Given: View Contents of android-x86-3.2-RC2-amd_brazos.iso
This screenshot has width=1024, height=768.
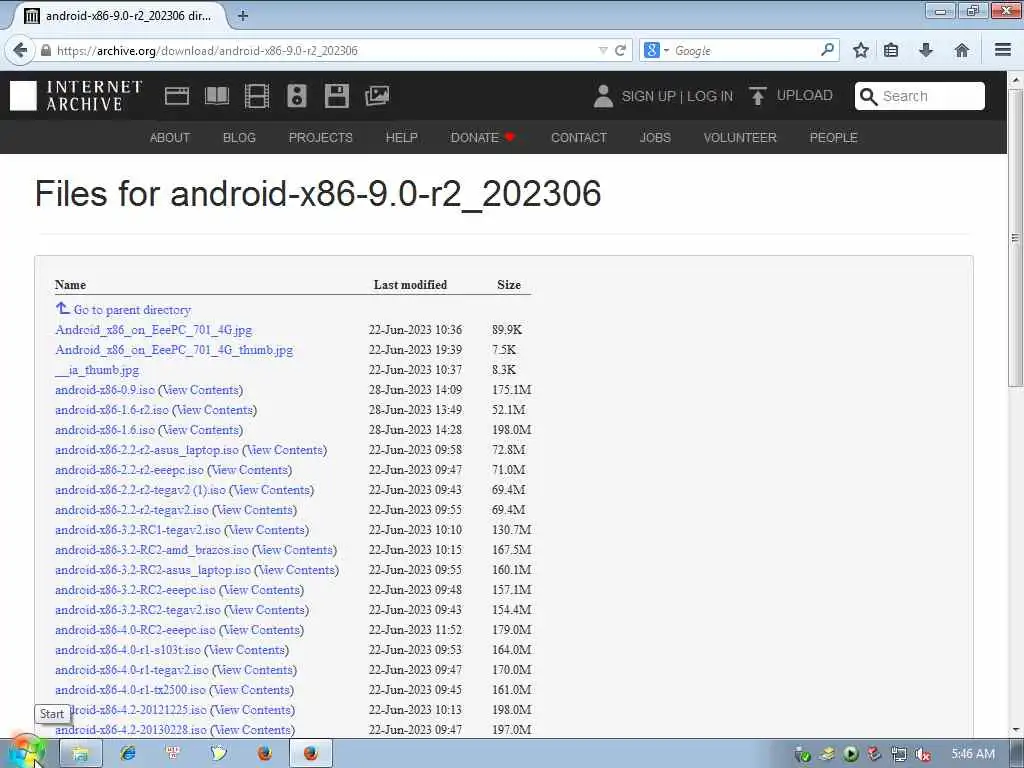Looking at the screenshot, I should [295, 550].
